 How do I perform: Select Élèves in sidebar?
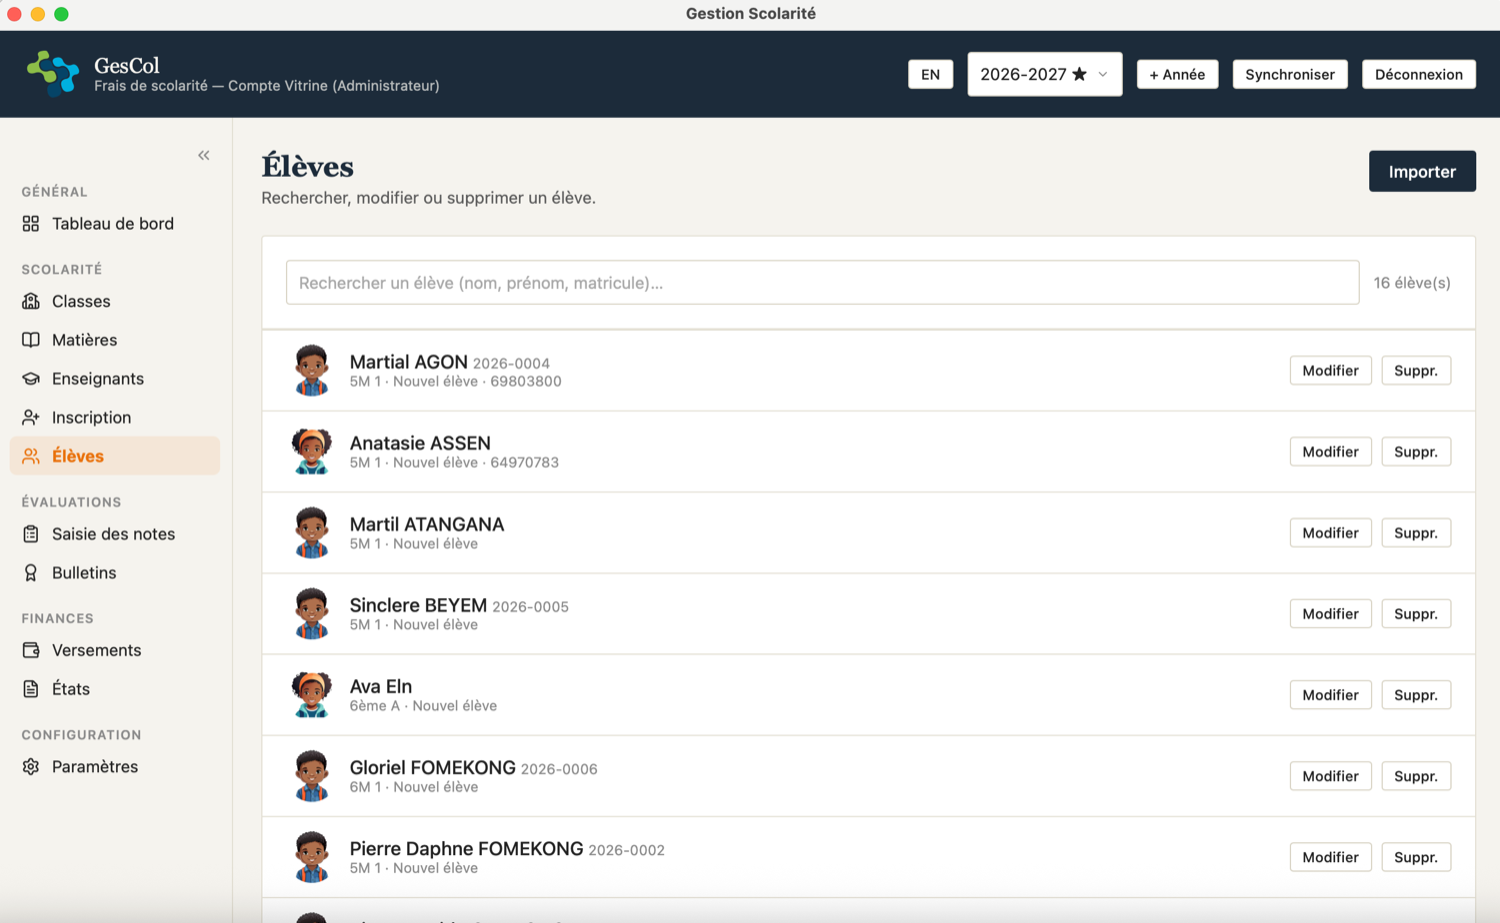(x=115, y=456)
